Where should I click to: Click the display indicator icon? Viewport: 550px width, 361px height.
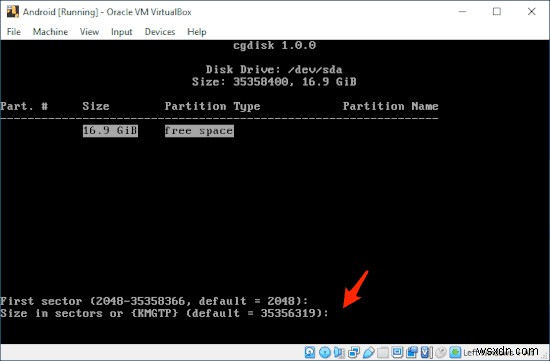(397, 352)
